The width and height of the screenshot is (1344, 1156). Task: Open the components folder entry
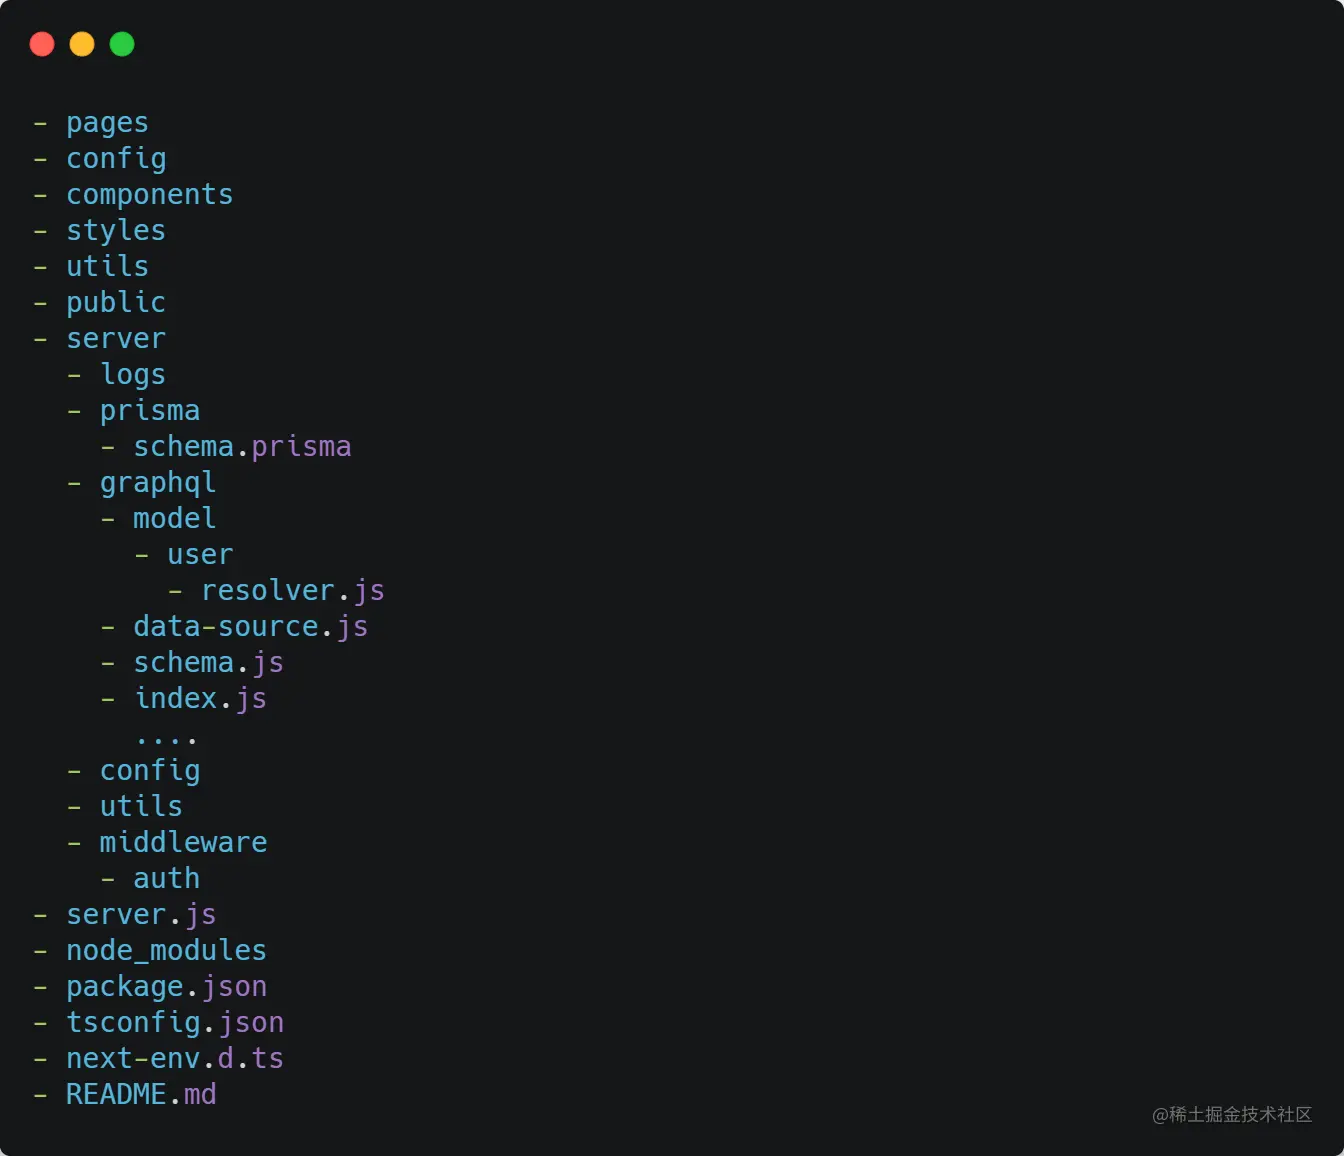(150, 194)
